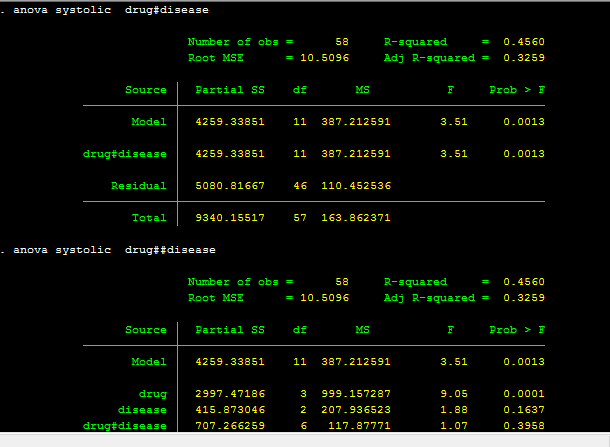The image size is (610, 447).
Task: Click interaction df value 6
Action: 303,426
